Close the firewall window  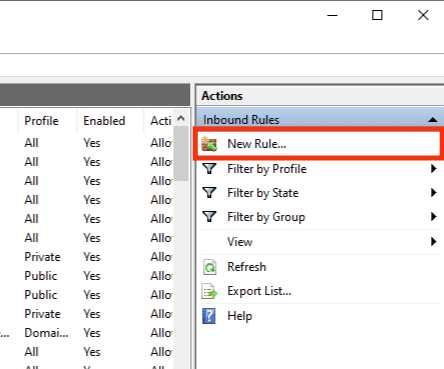tap(423, 15)
